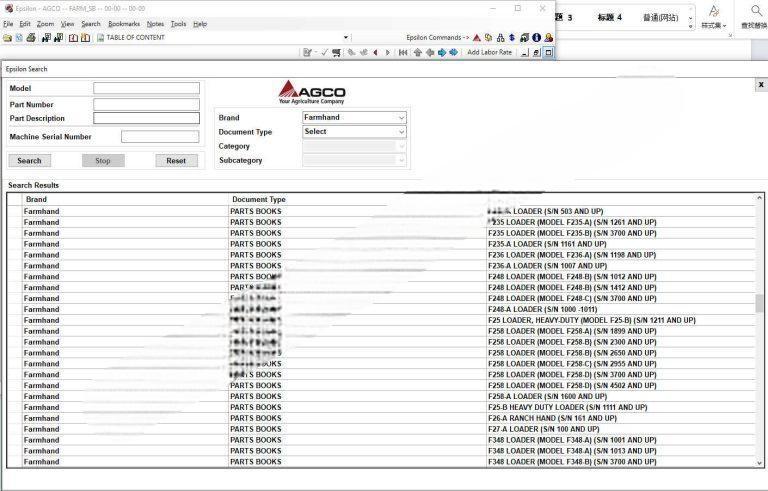Screen dimensions: 768x491
Task: Click the red book bookmark icon
Action: (73, 38)
